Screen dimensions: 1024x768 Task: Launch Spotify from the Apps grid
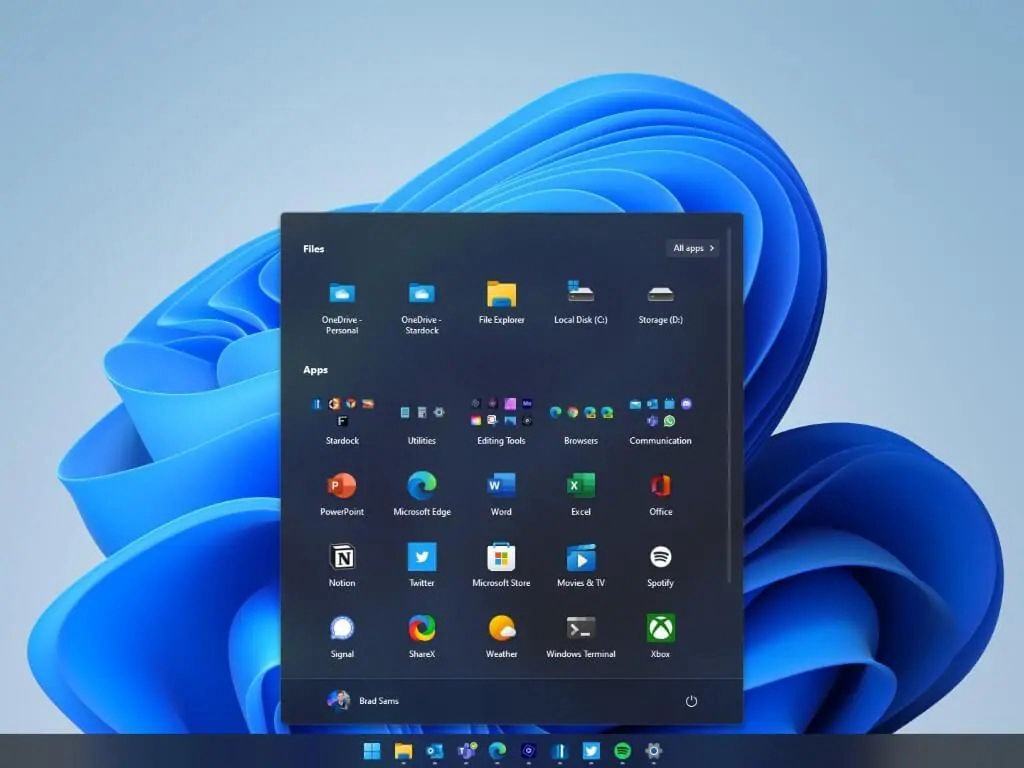(660, 558)
